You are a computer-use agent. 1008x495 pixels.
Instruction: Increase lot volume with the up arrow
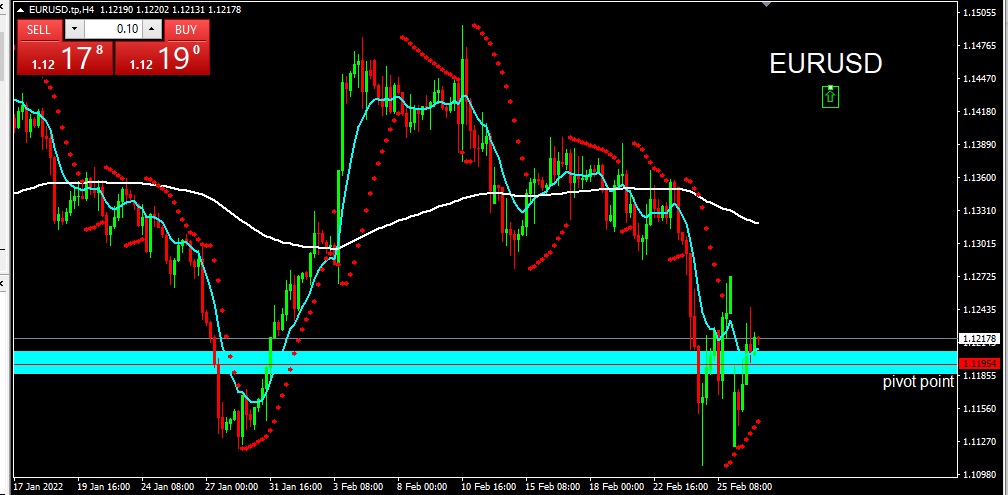click(x=152, y=29)
